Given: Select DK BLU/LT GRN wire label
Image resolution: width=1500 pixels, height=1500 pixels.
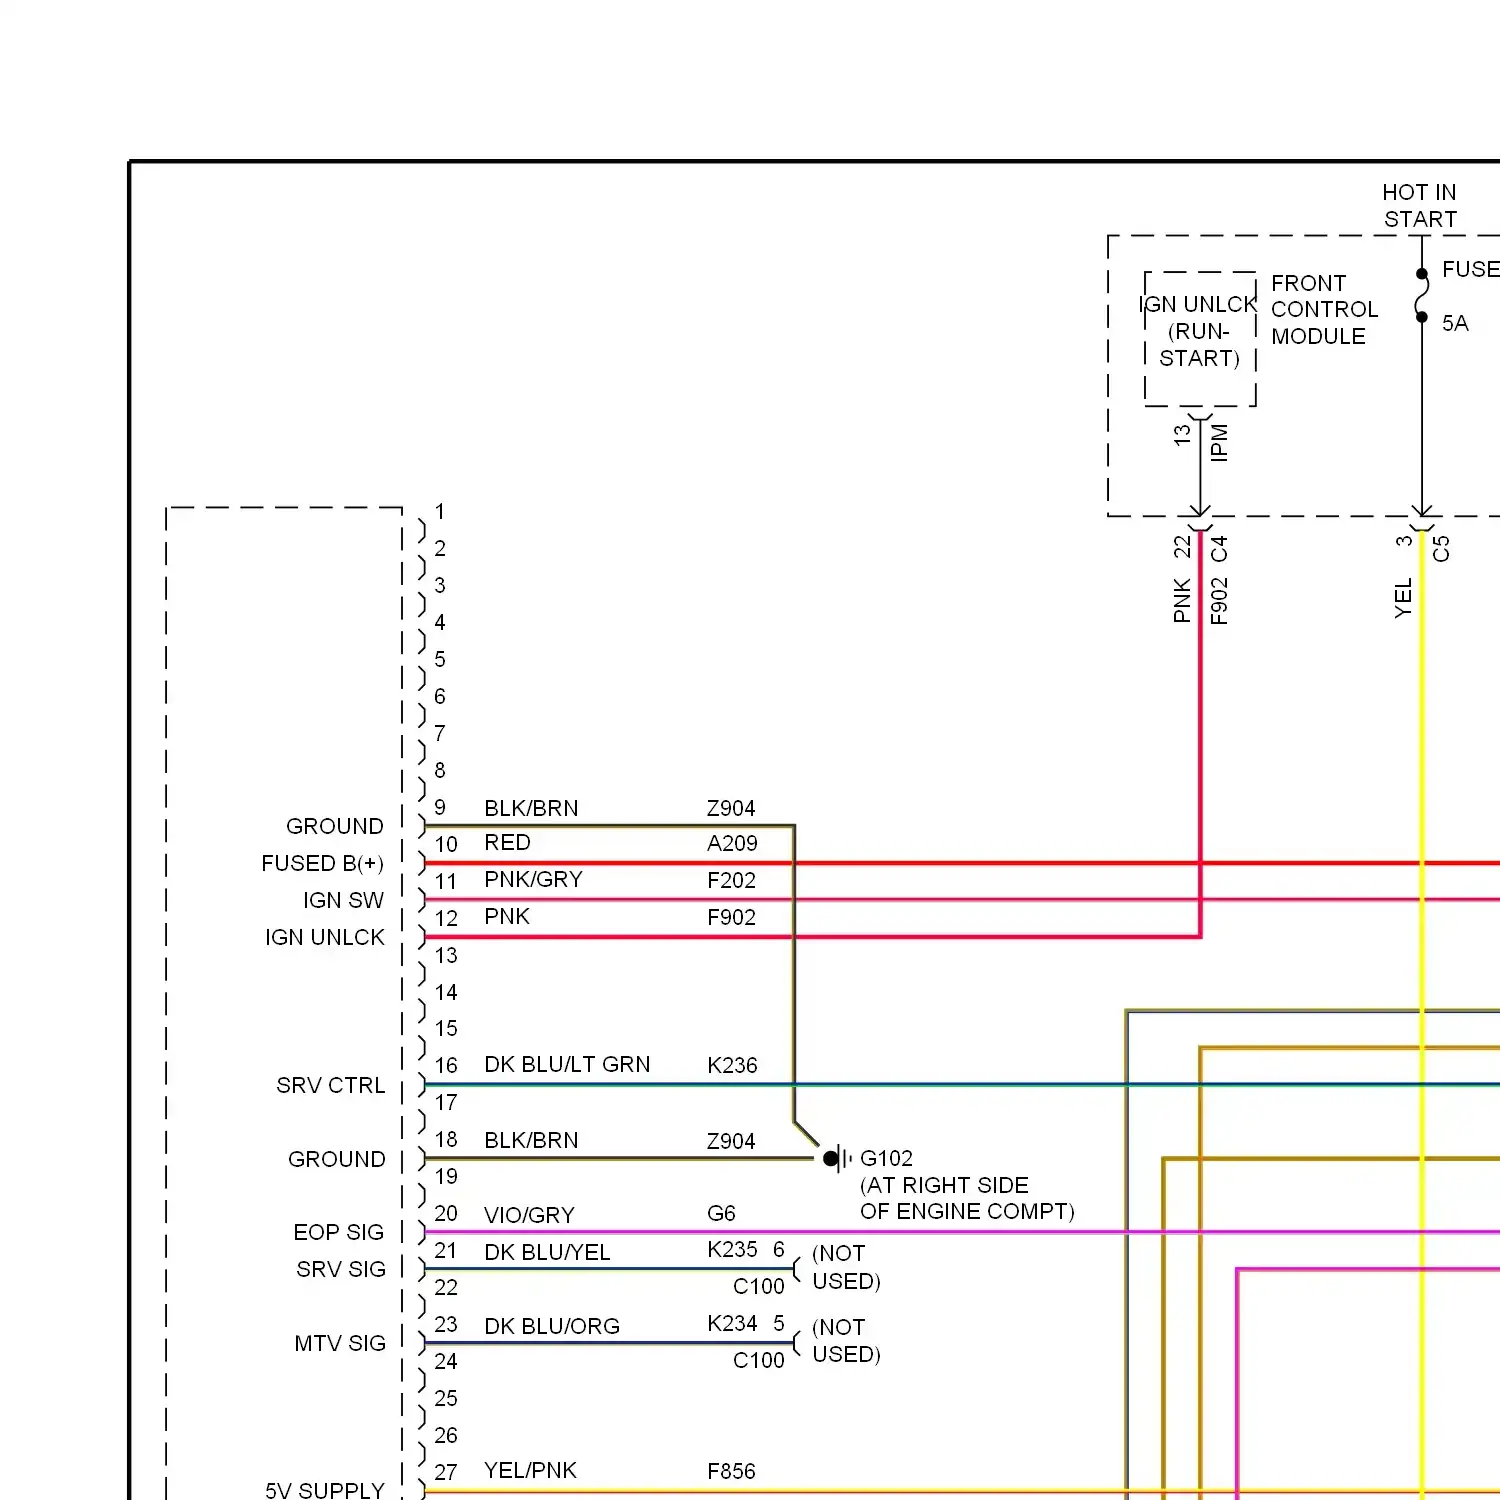Looking at the screenshot, I should pos(567,1065).
